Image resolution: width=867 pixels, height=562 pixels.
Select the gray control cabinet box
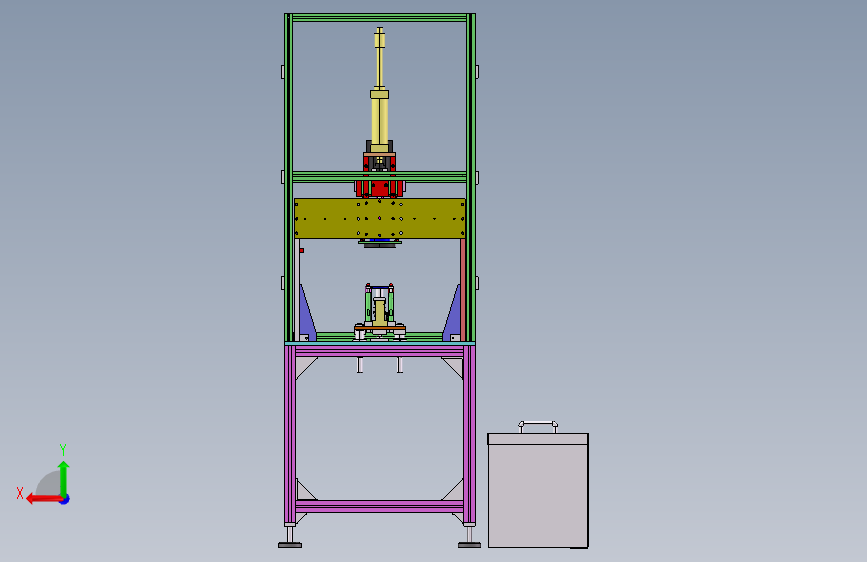coord(537,491)
